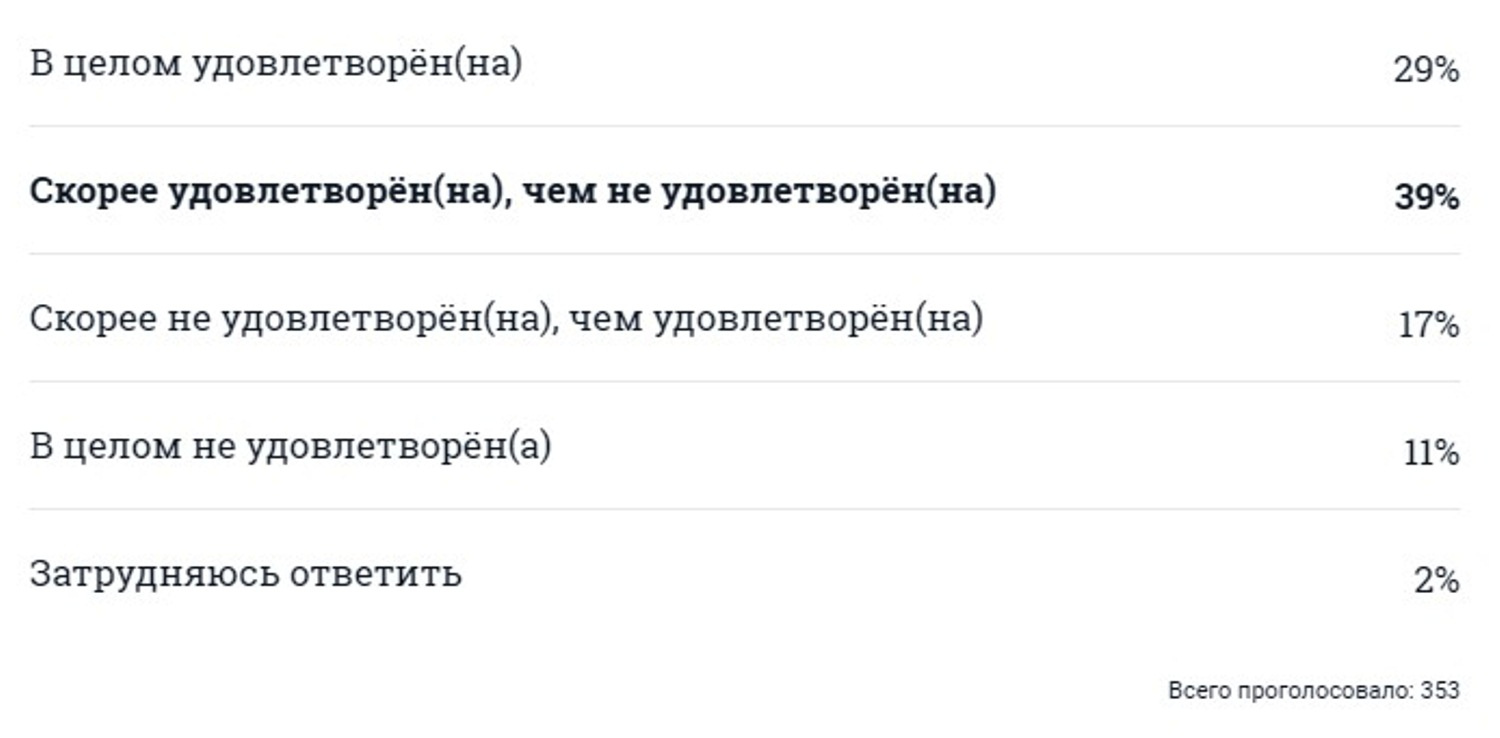Click the "Всего проголосовало: 353" vote total

1314,690
